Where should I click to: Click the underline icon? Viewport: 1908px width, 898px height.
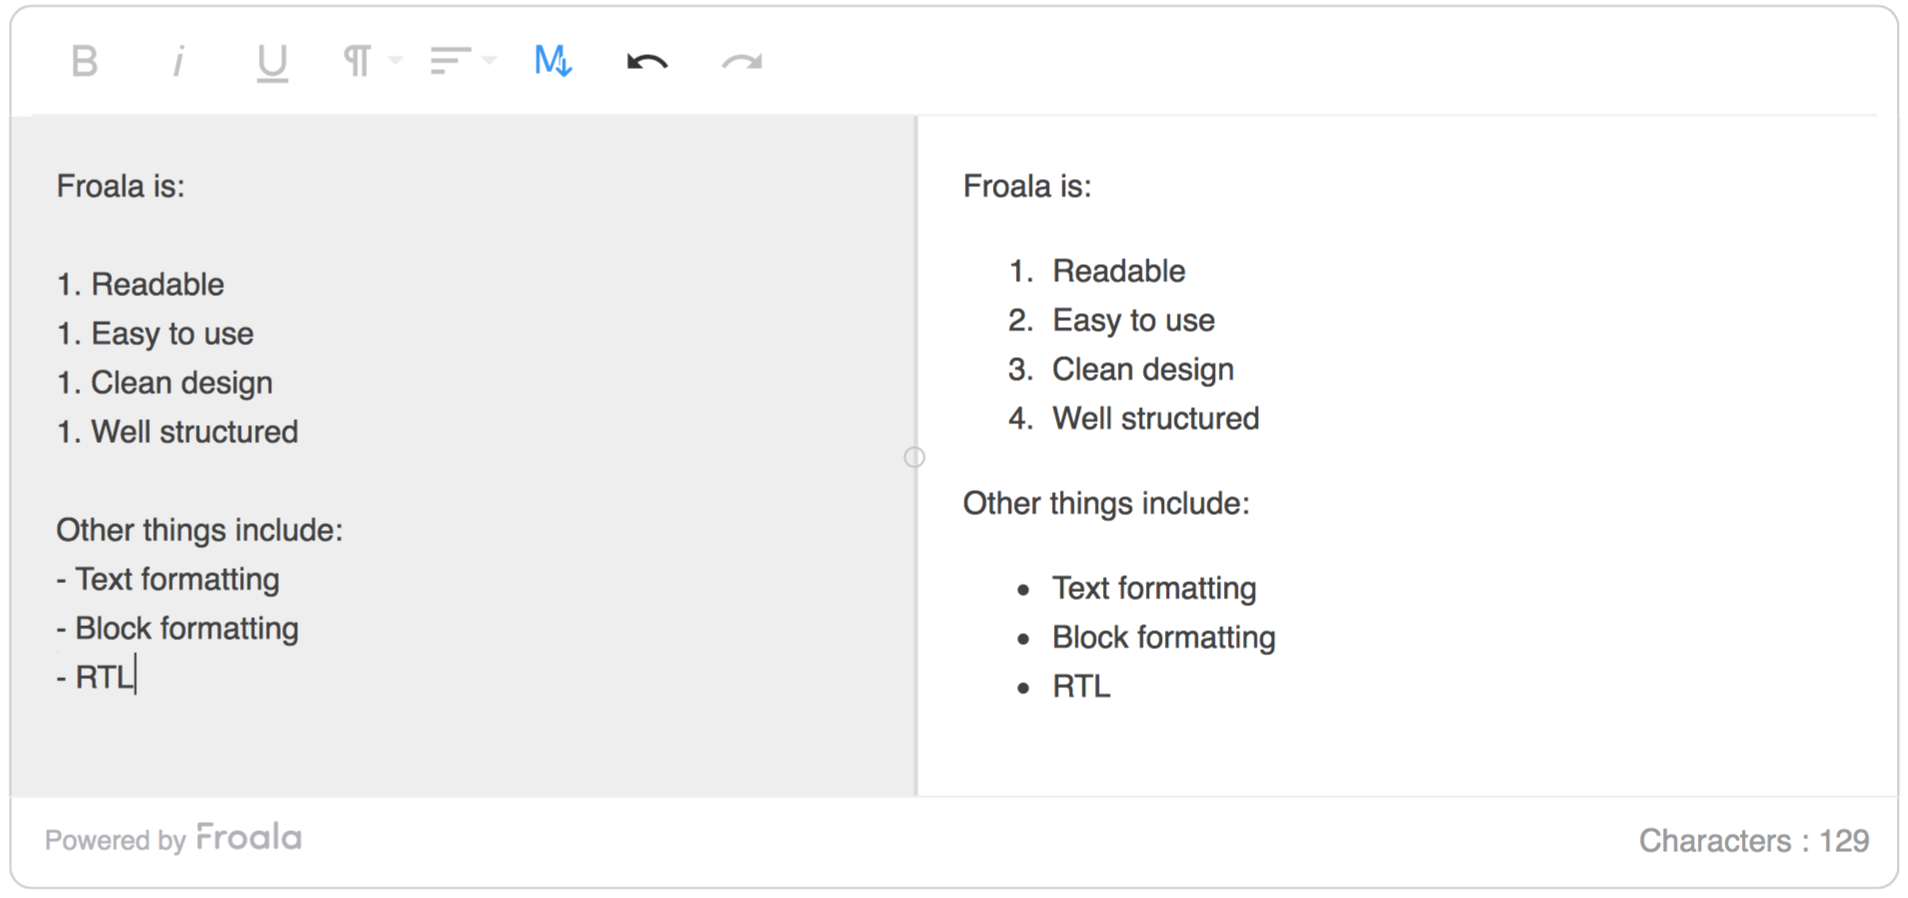[271, 63]
